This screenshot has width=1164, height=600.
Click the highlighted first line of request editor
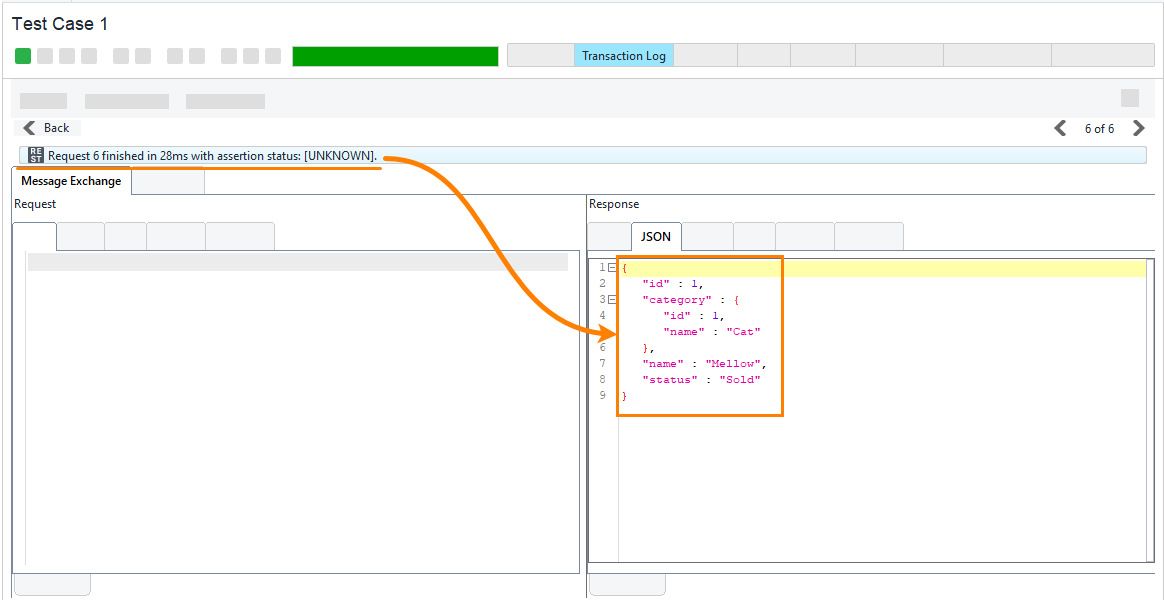point(297,262)
